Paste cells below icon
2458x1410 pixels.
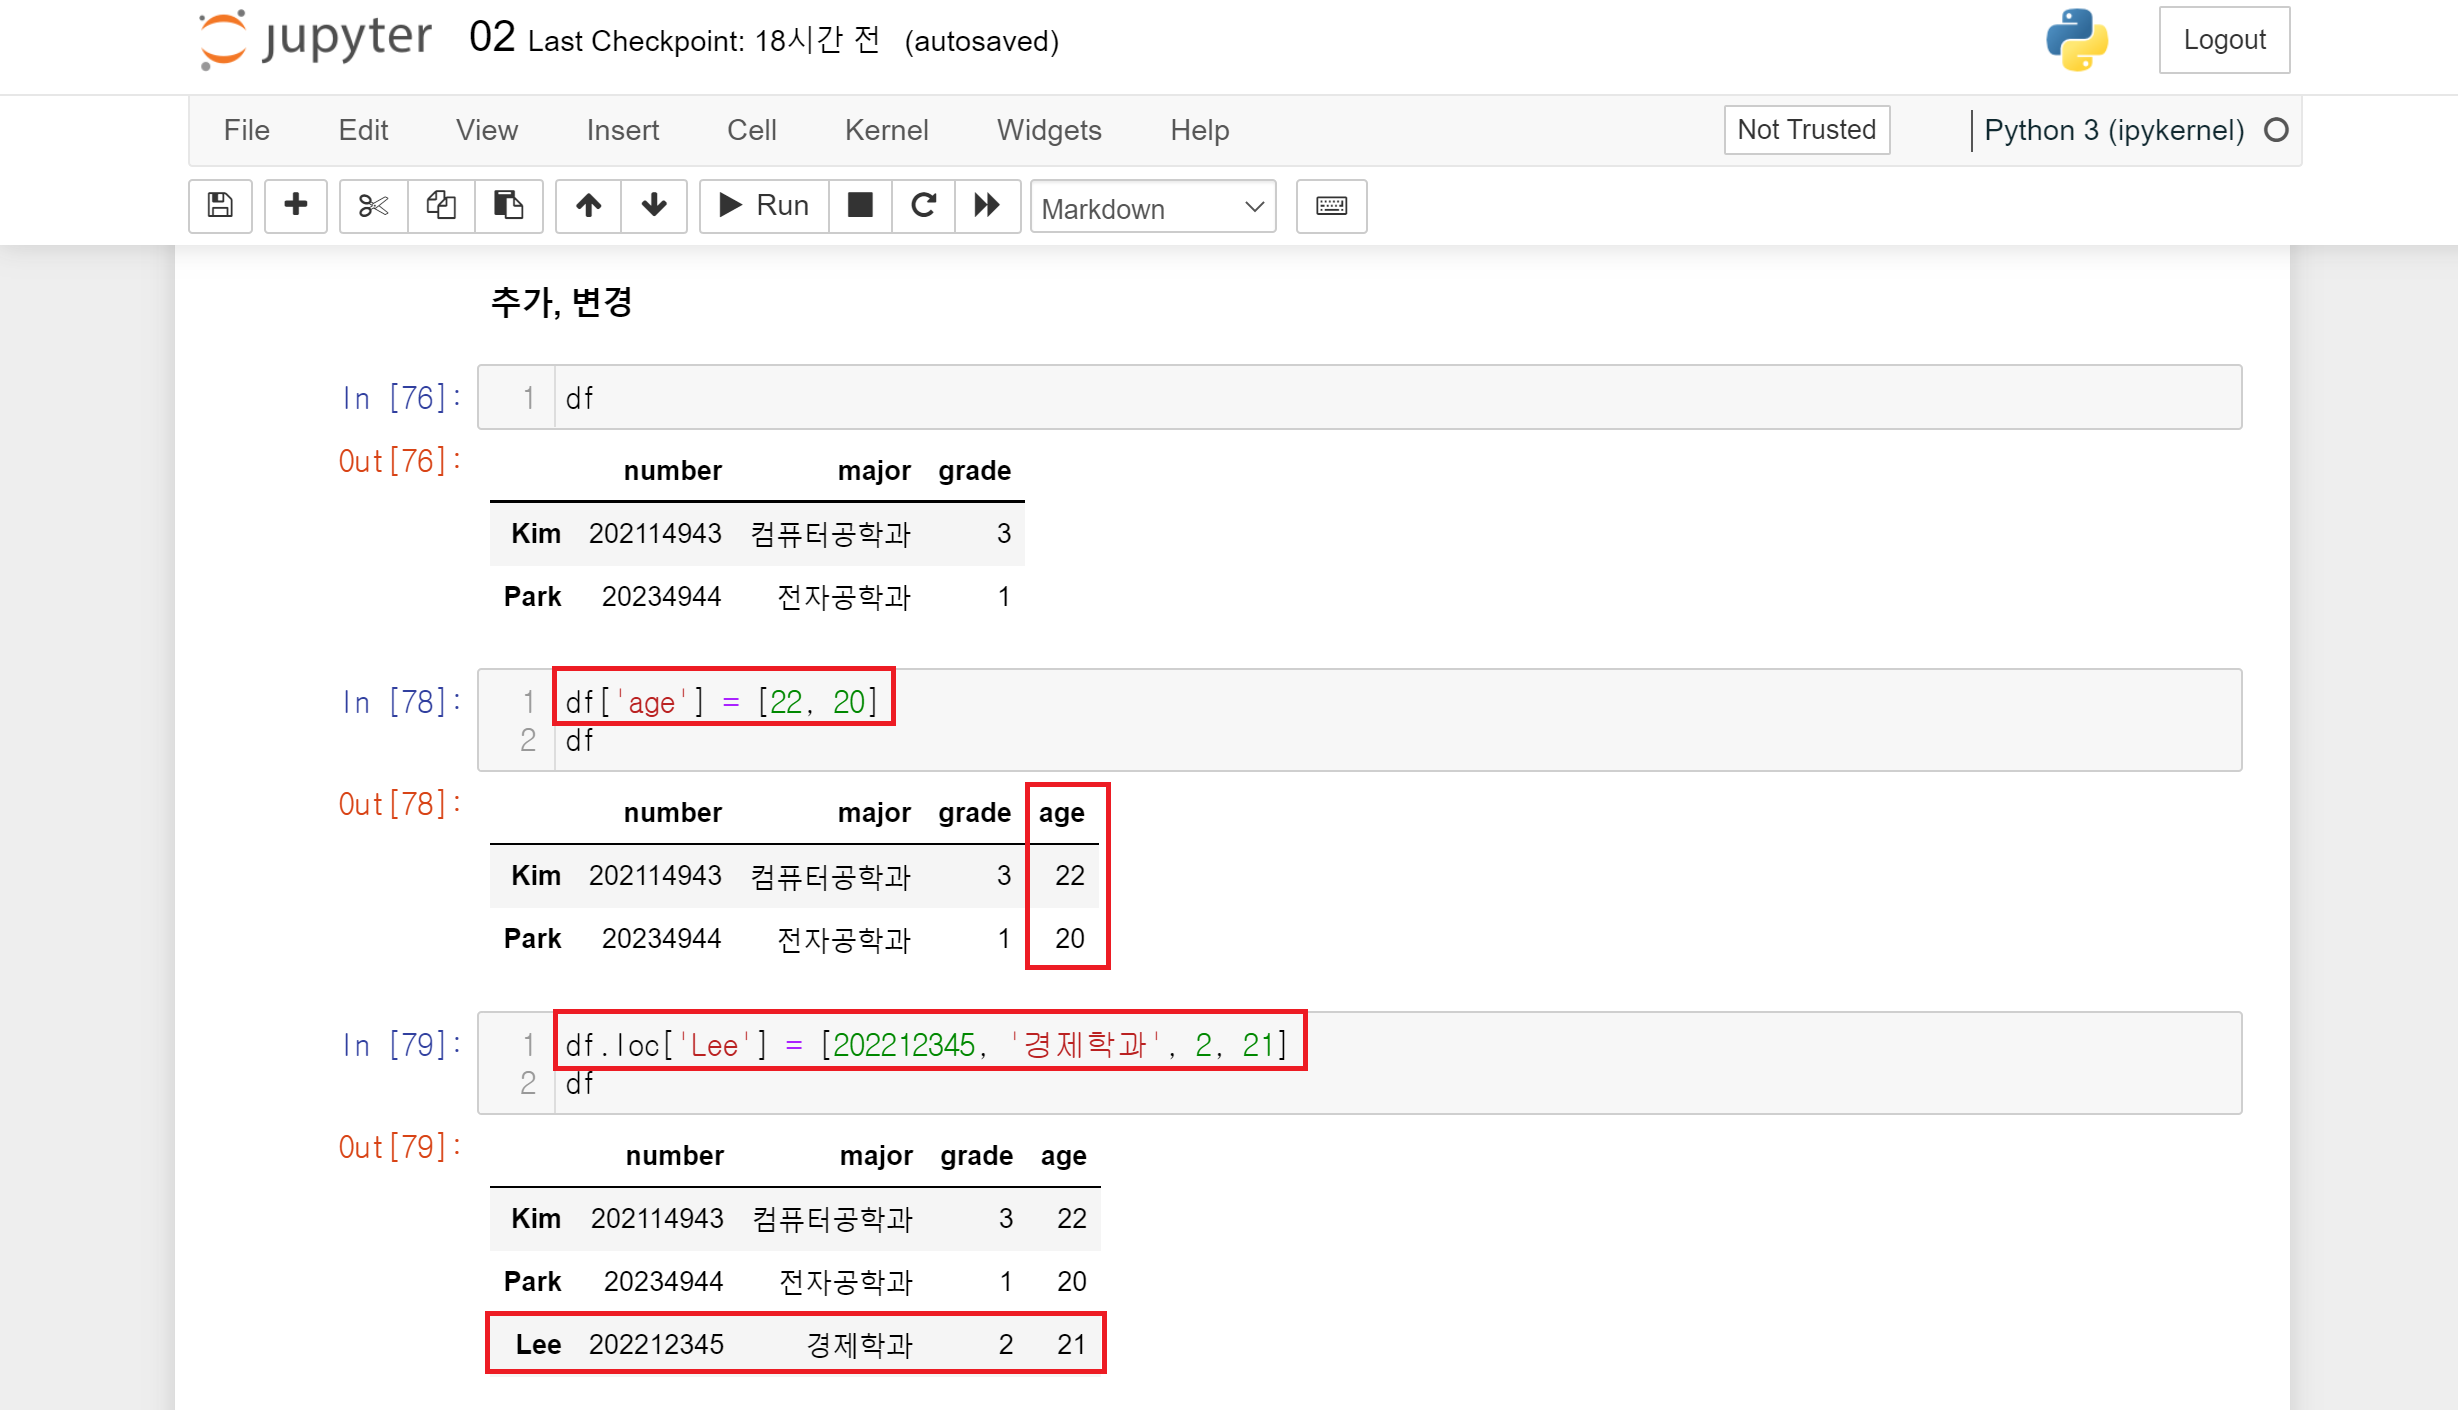click(508, 206)
